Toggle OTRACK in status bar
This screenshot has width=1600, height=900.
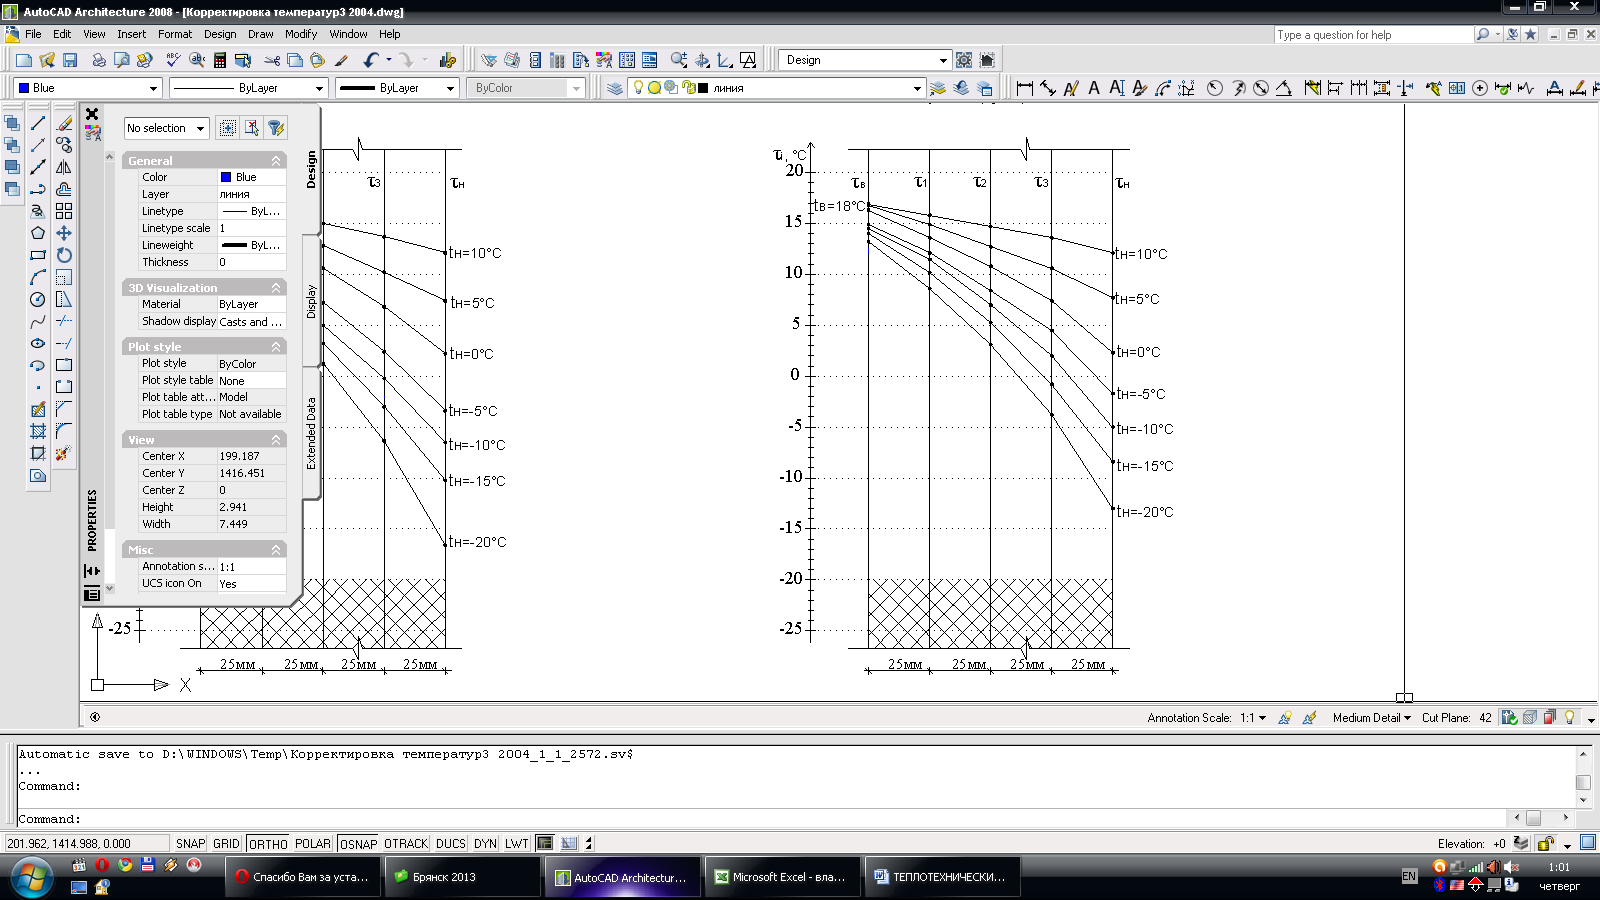click(x=406, y=843)
